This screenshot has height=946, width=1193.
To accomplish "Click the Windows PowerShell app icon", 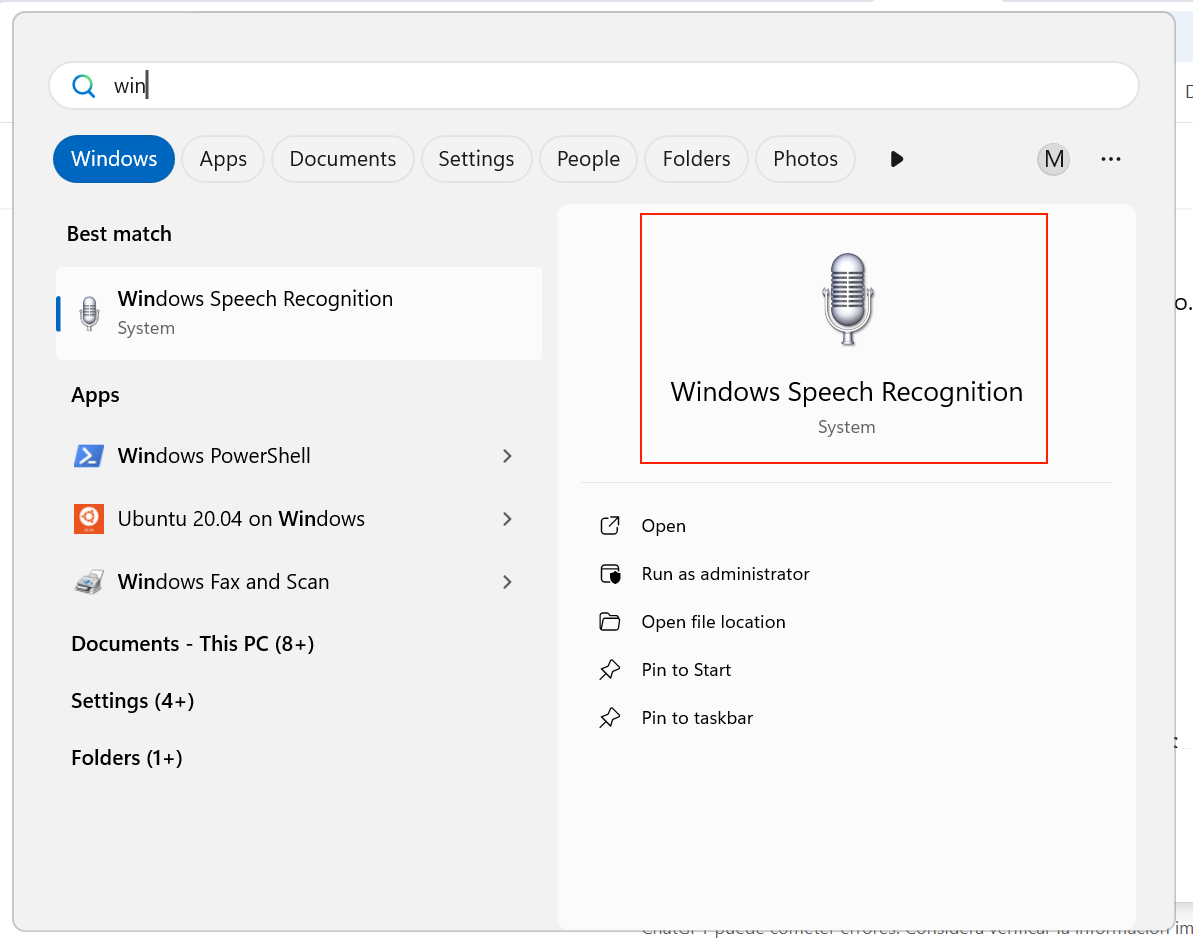I will click(89, 456).
